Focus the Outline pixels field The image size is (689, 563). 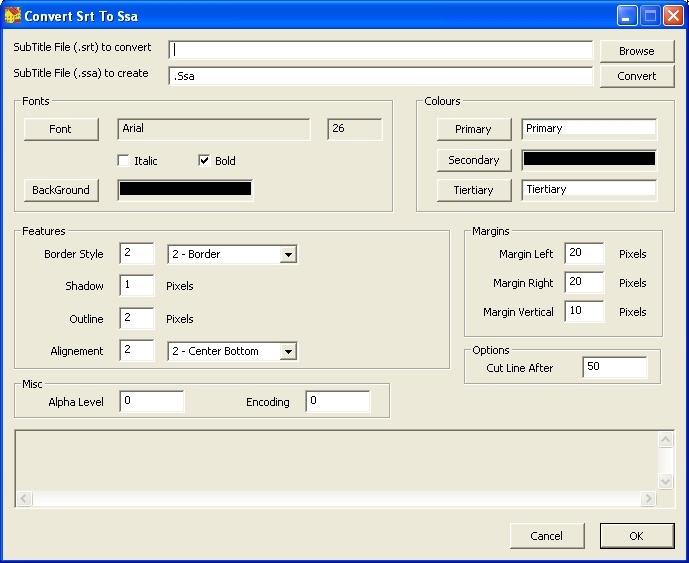pos(137,318)
